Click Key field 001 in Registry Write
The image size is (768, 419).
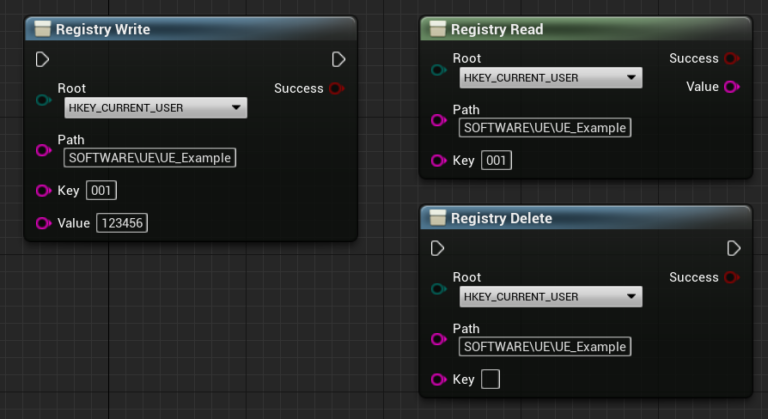point(101,190)
